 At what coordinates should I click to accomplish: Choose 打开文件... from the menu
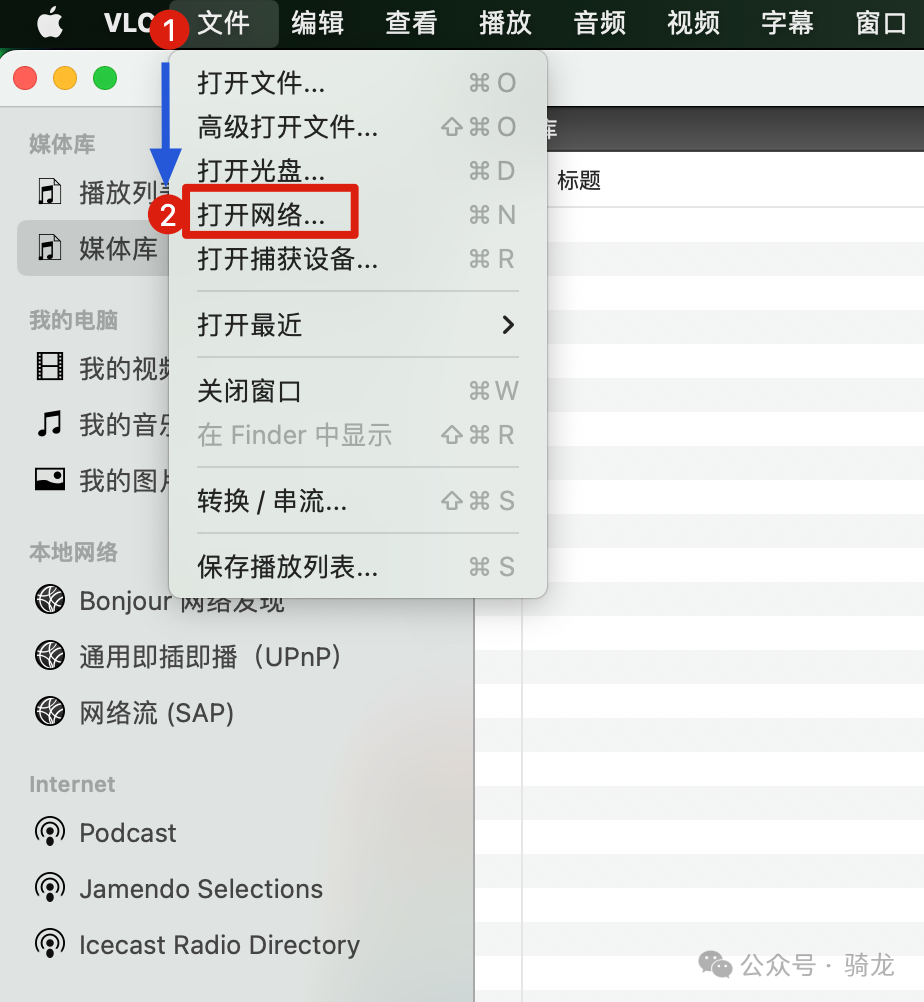coord(357,82)
